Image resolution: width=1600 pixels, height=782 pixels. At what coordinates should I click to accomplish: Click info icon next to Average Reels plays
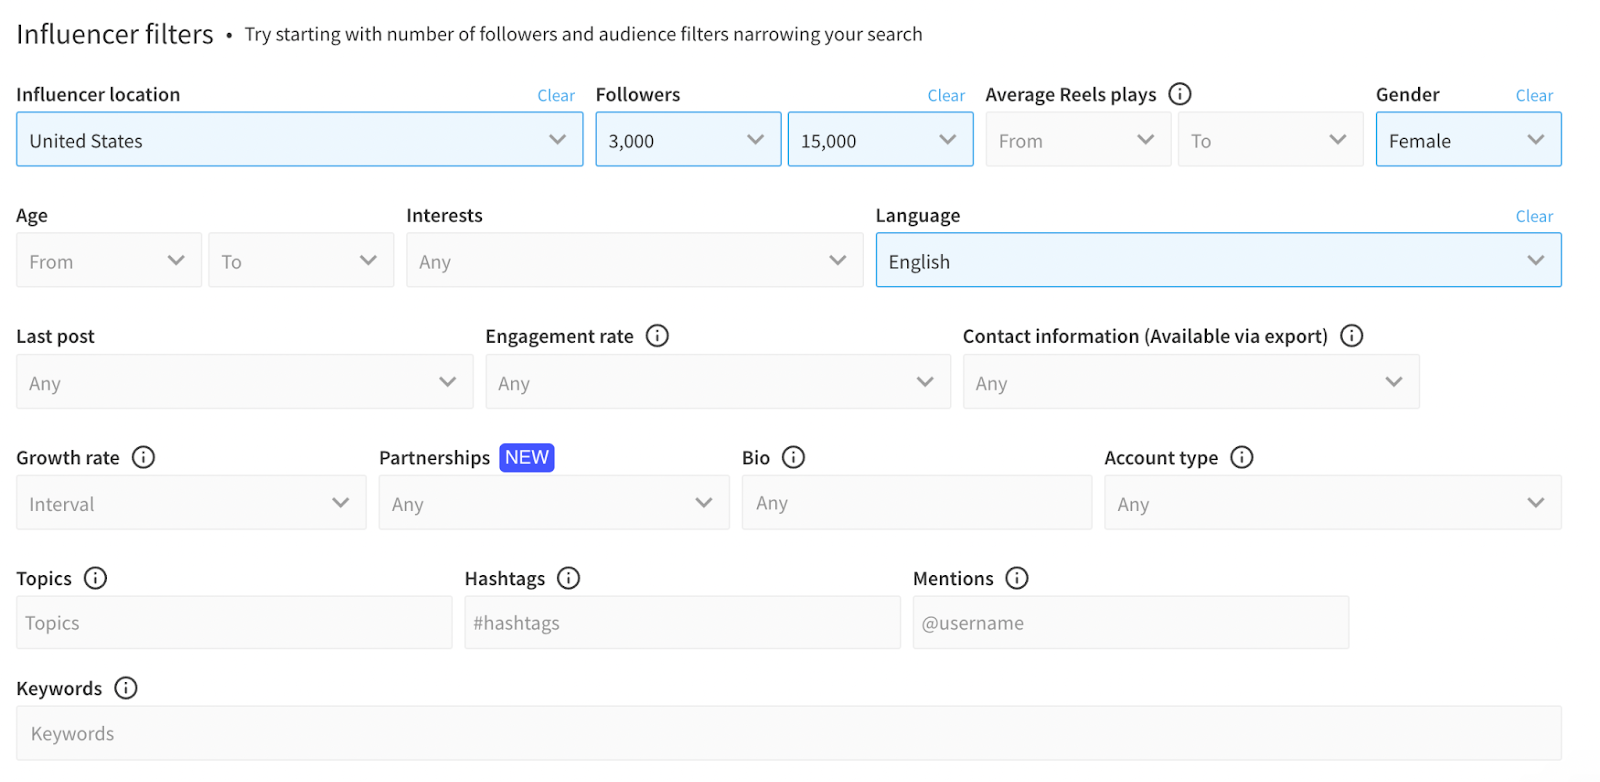coord(1180,94)
